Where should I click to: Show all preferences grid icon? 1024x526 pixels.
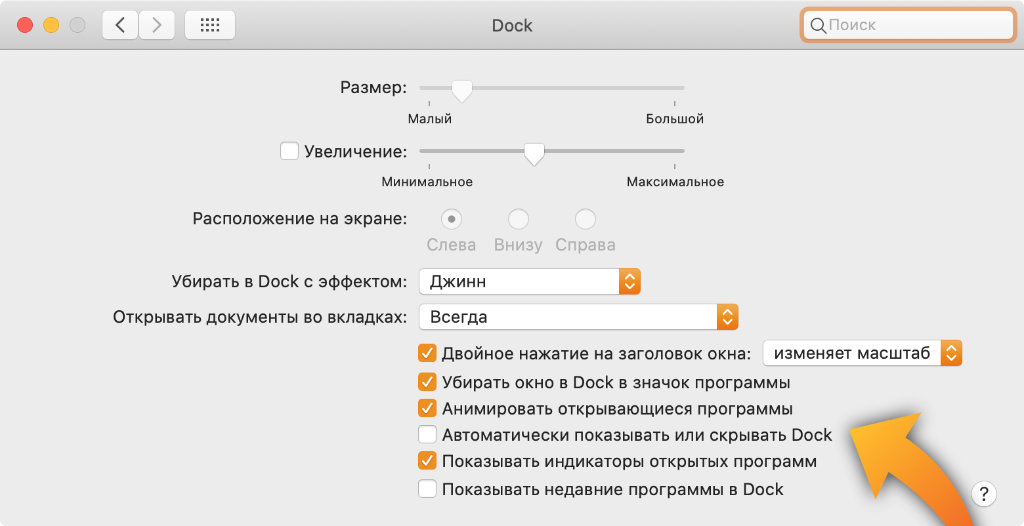[x=210, y=25]
